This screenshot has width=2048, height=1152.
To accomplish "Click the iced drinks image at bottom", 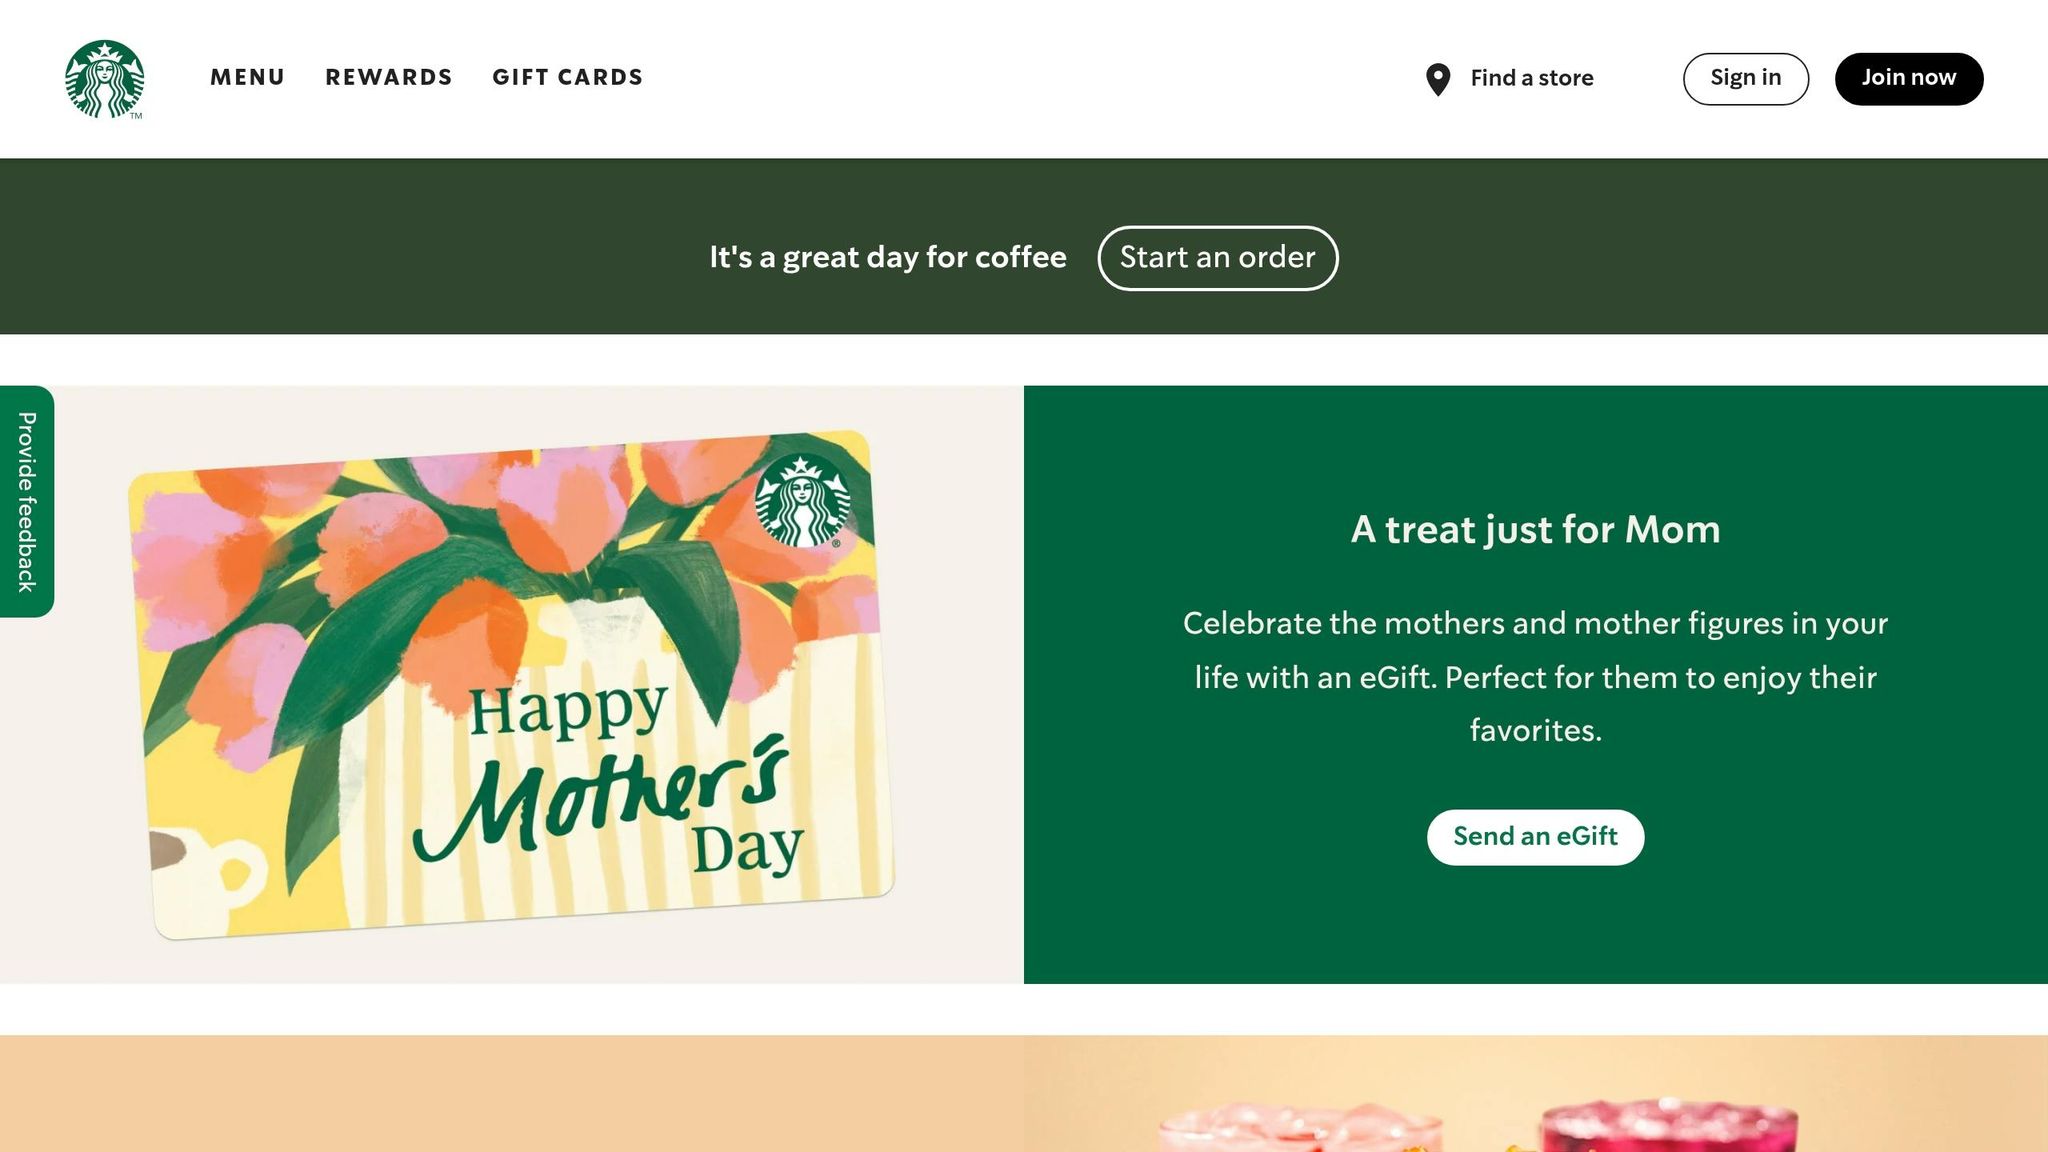I will [x=1536, y=1094].
